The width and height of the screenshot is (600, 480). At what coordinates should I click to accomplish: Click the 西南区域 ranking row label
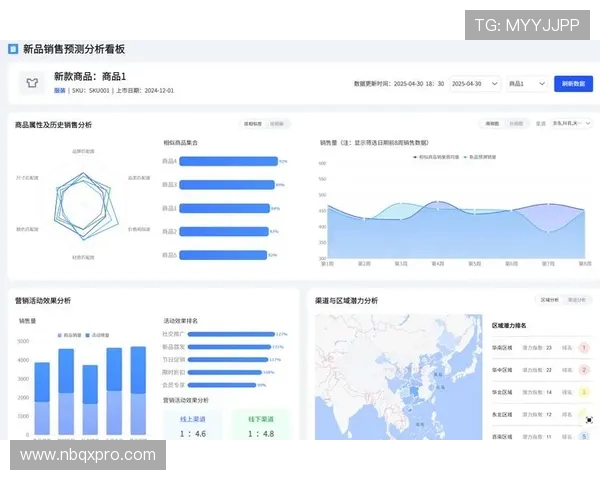tap(502, 436)
